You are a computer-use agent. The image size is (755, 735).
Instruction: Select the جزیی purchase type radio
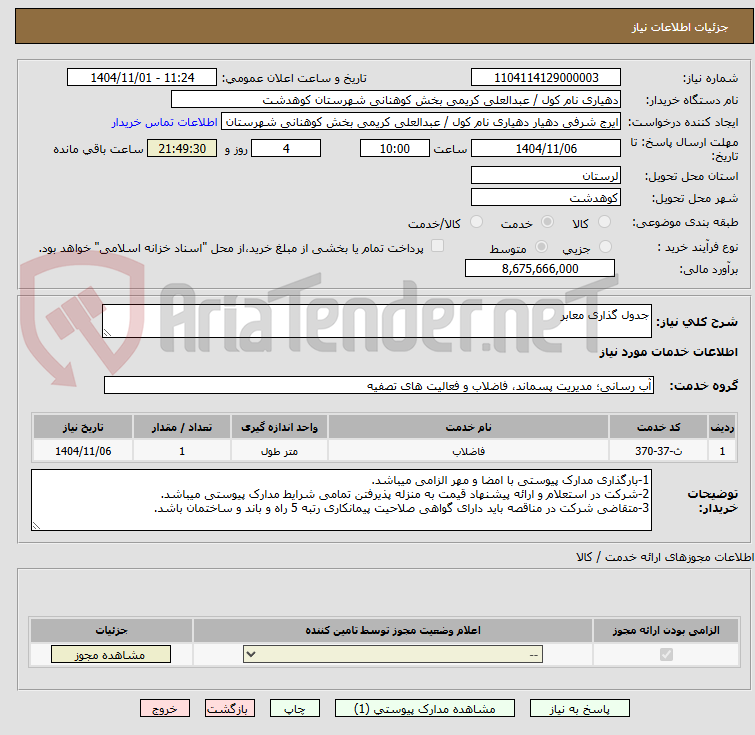605,247
